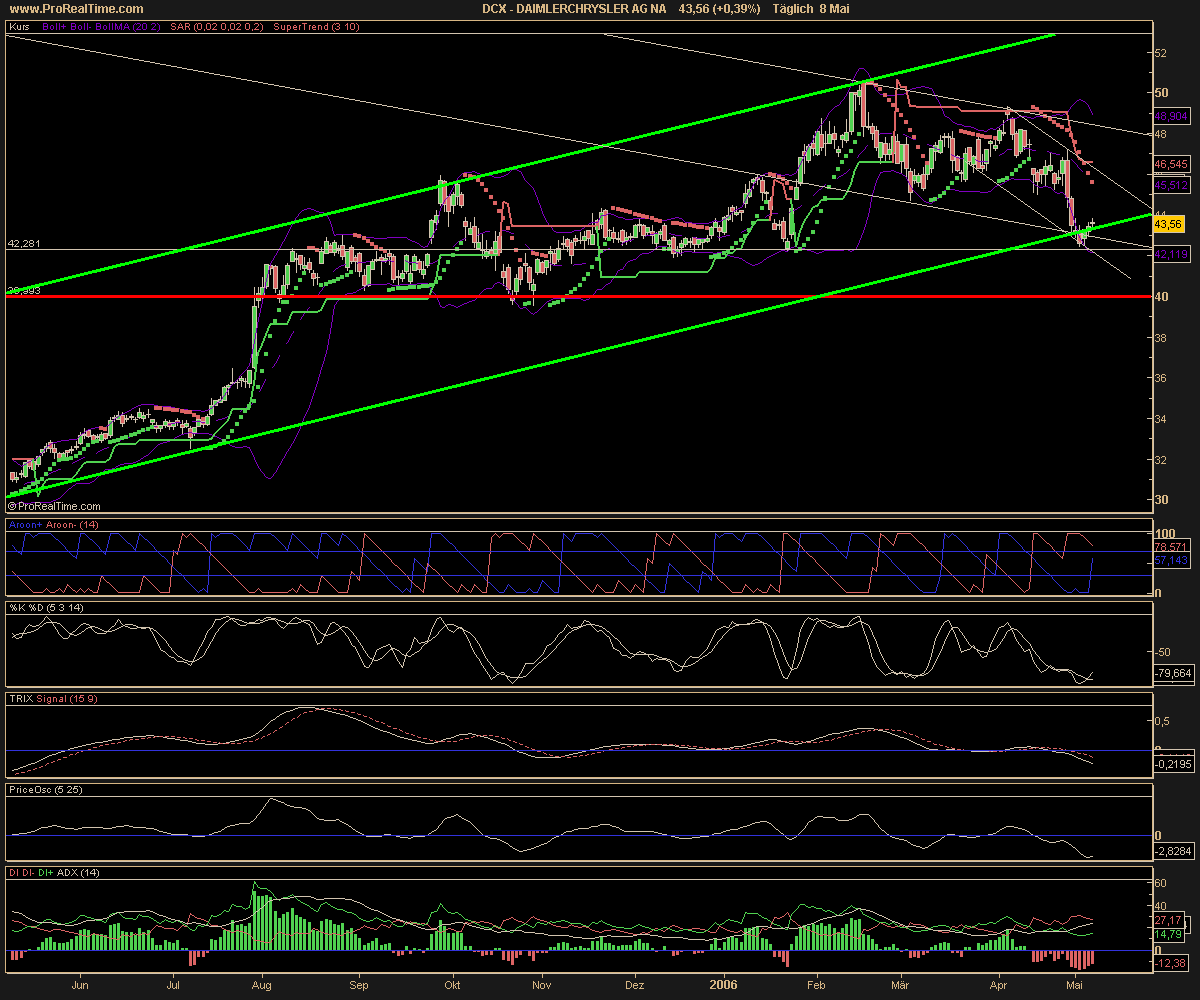1200x1000 pixels.
Task: Click the TRIX scale value 0,5
Action: point(1162,721)
